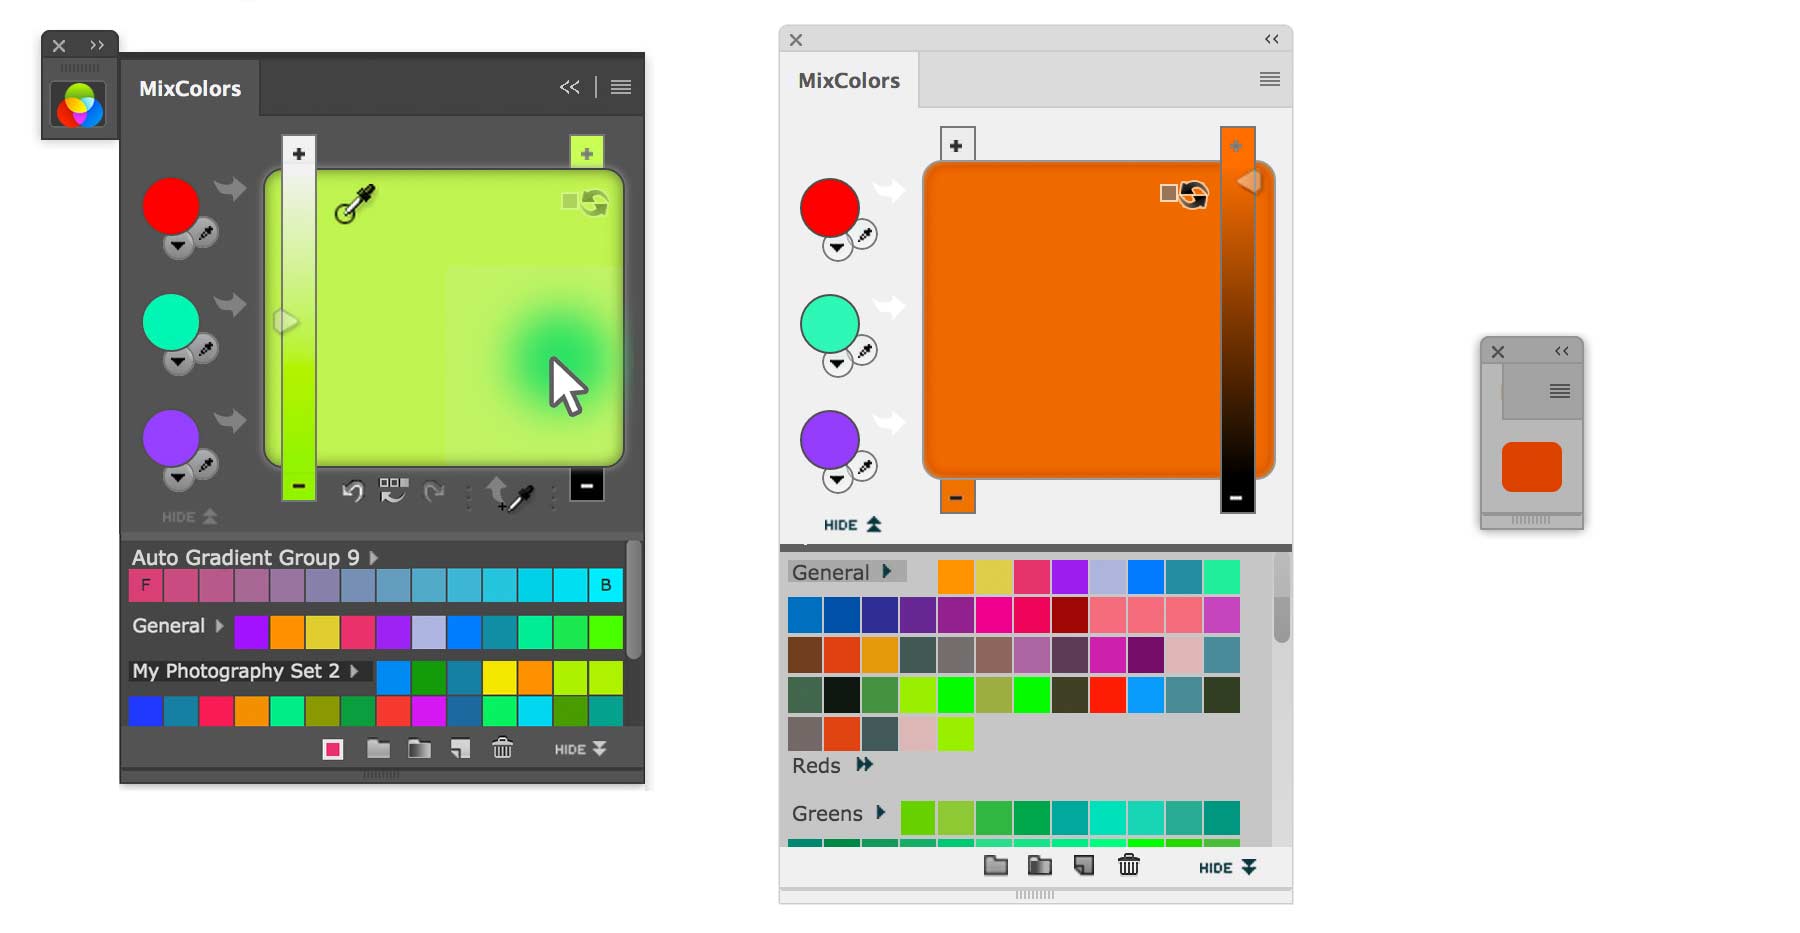
Task: Click the color swap icon on the orange canvas
Action: (x=1193, y=195)
